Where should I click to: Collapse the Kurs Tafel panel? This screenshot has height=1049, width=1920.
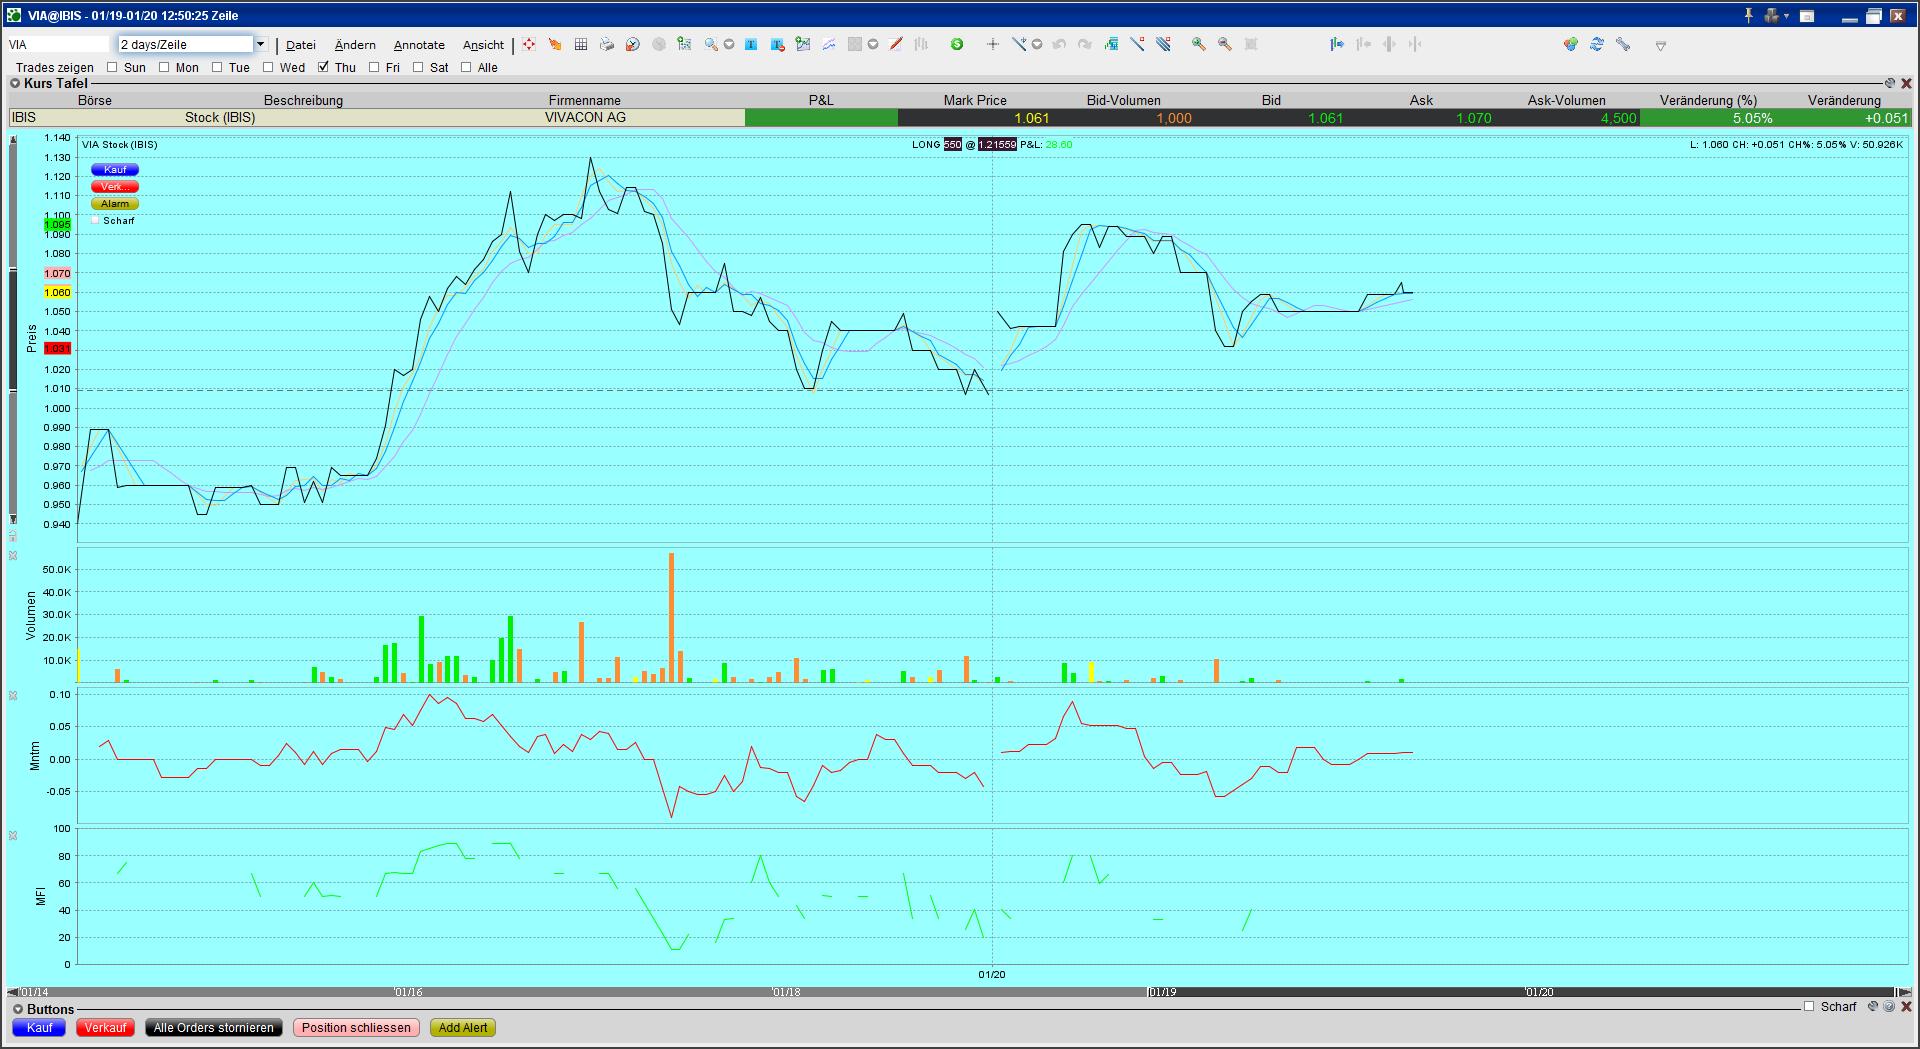(x=16, y=84)
